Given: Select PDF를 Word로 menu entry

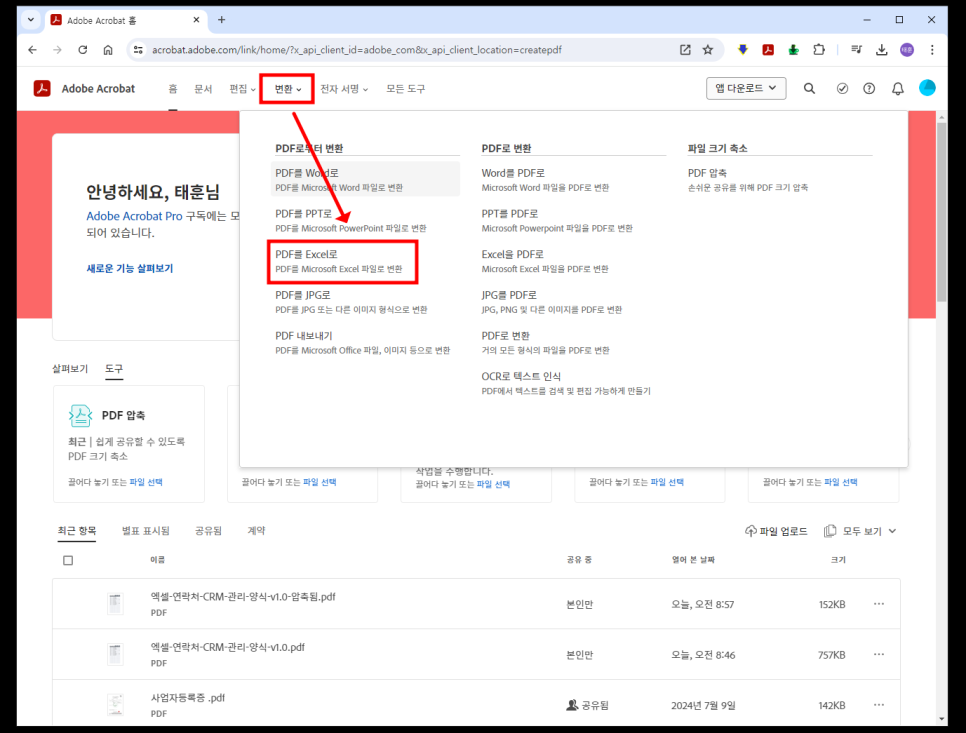Looking at the screenshot, I should point(365,179).
